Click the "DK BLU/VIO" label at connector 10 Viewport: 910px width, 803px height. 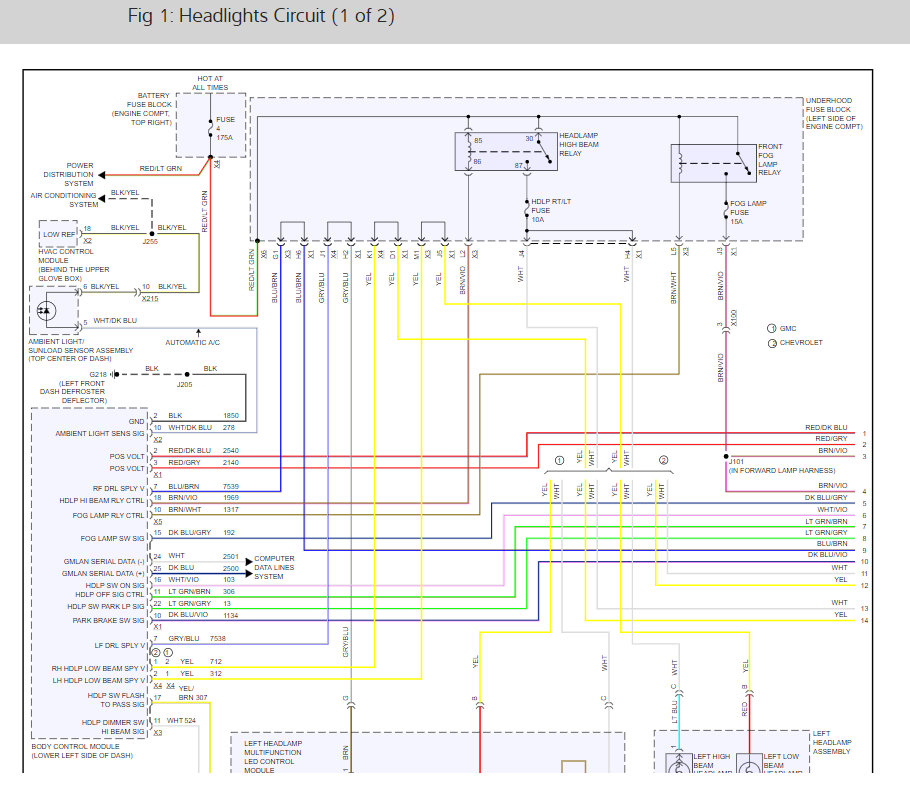coord(828,555)
